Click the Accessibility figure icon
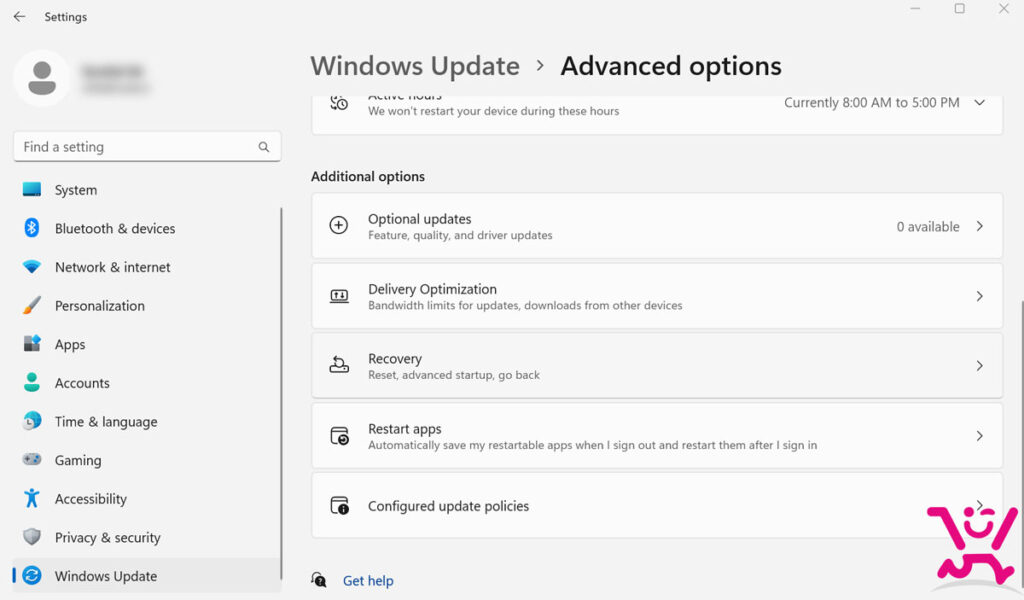The image size is (1024, 600). coord(31,498)
